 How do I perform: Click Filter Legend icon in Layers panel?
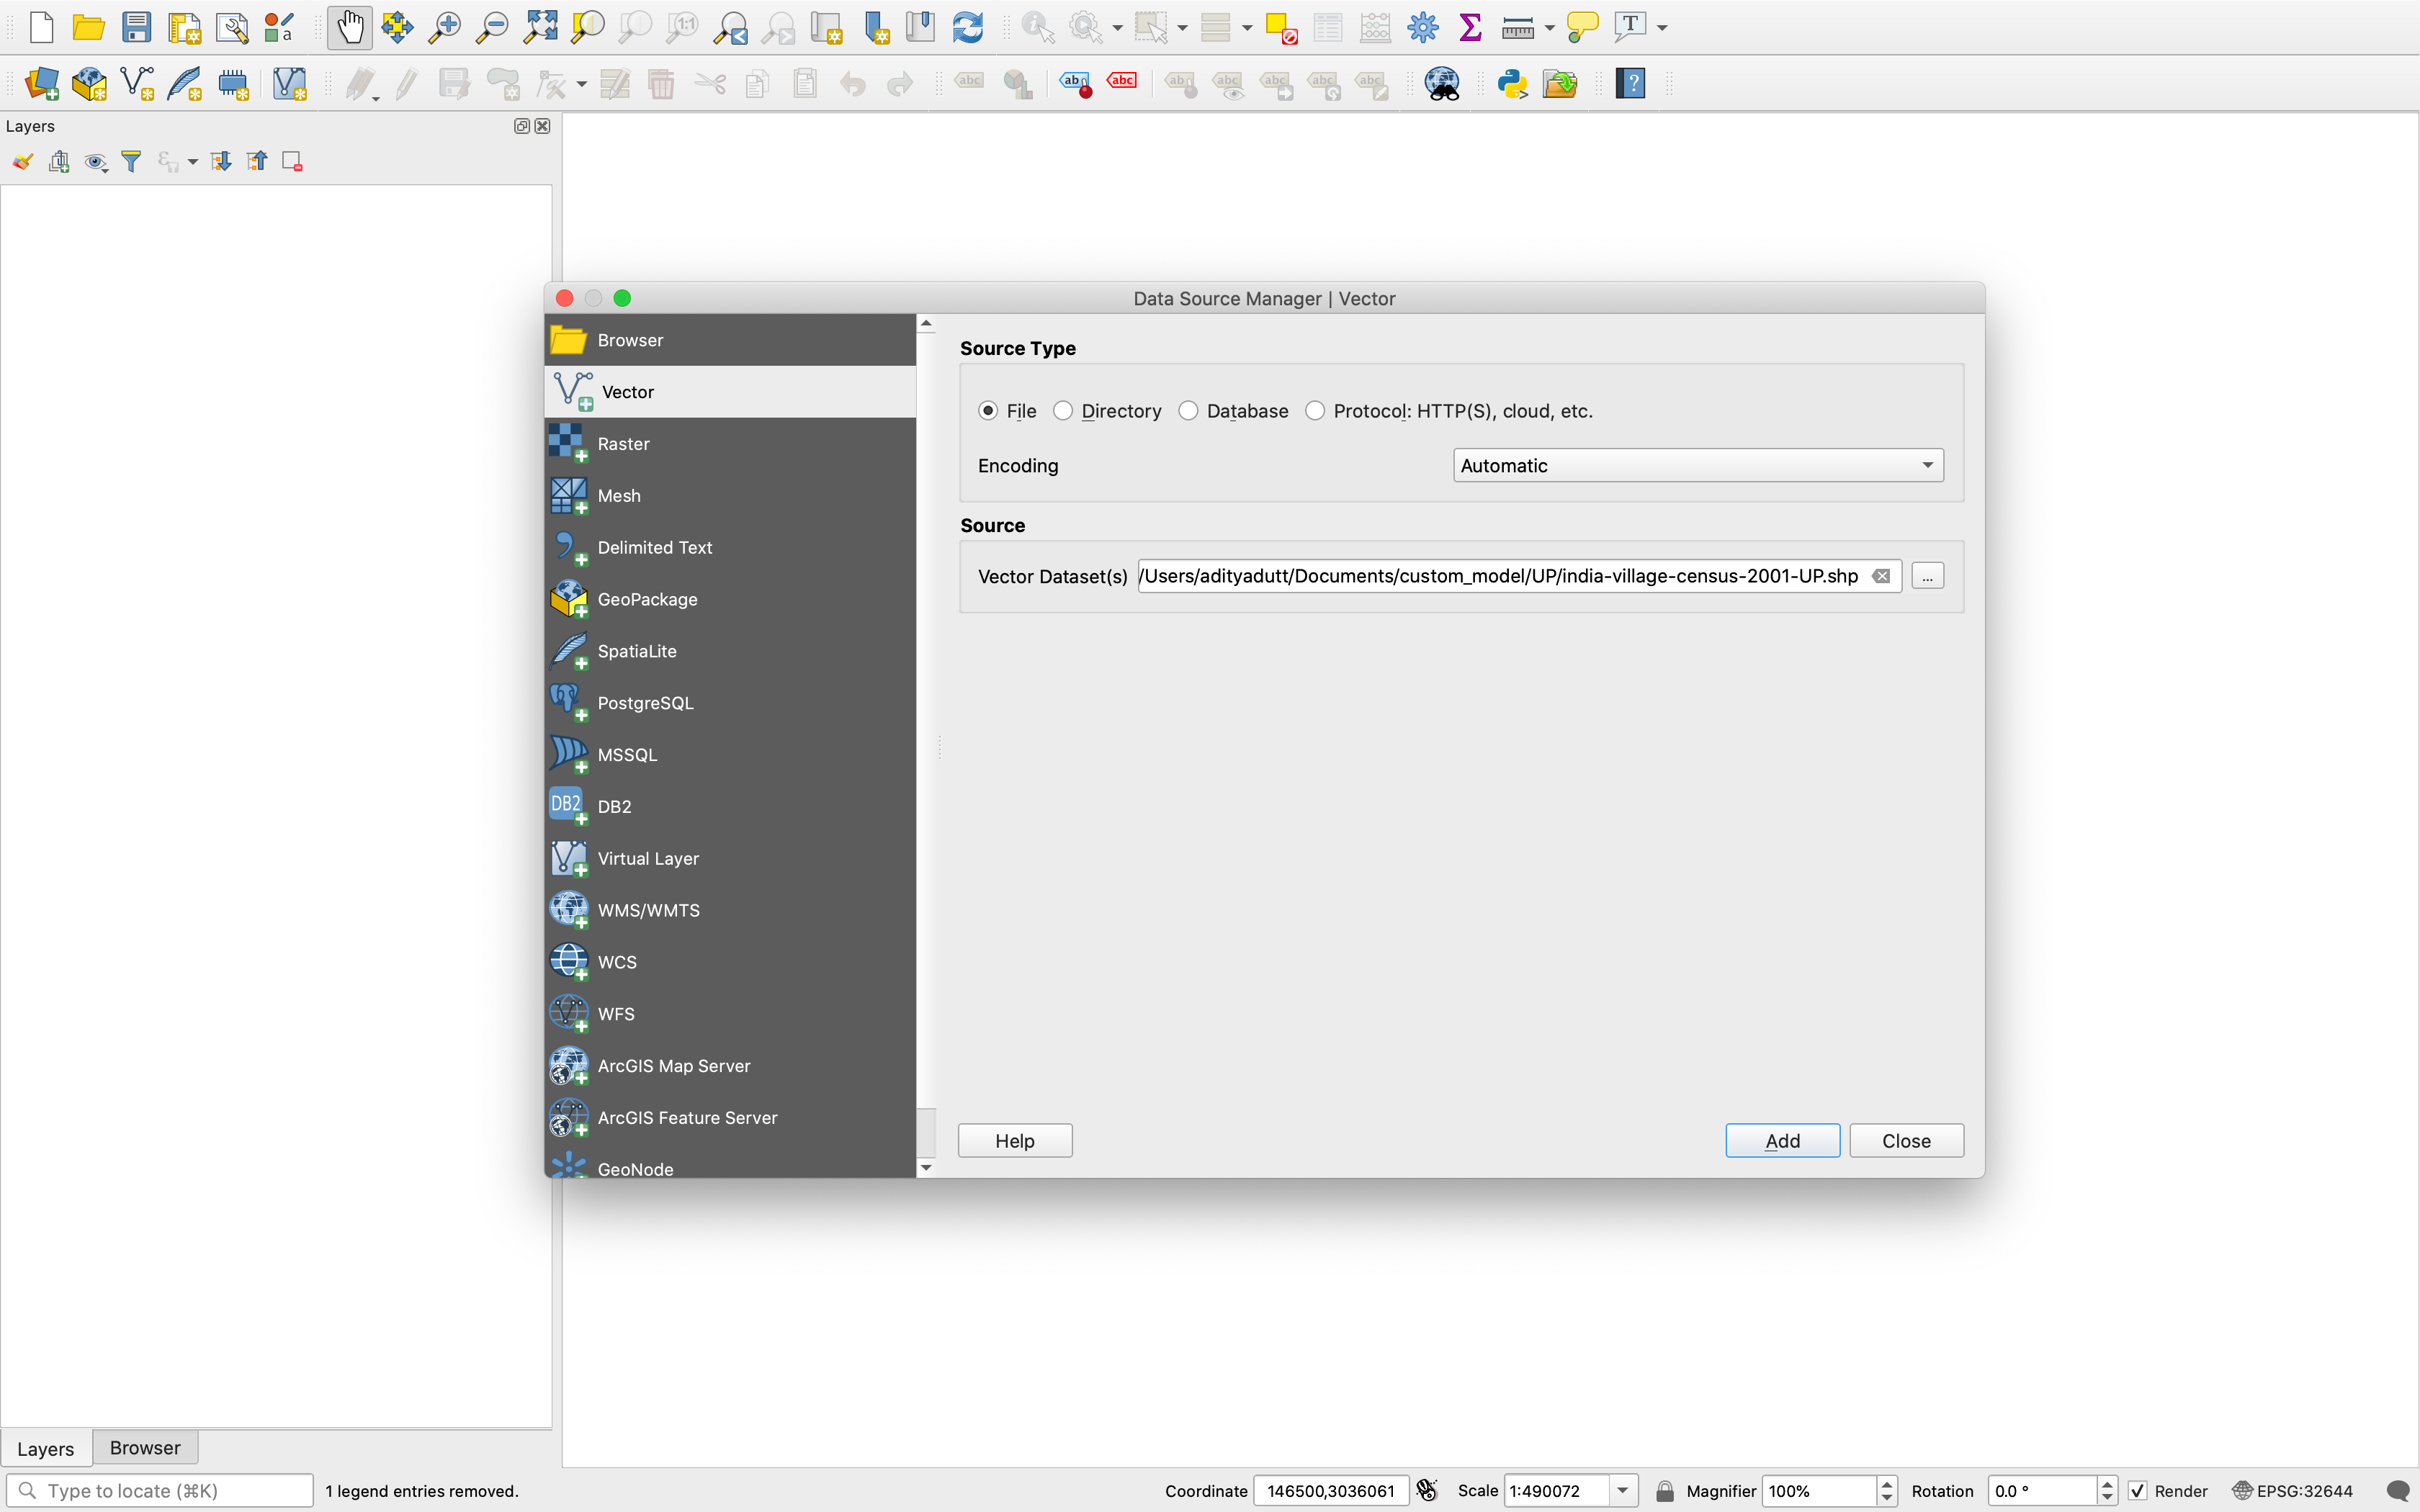pos(131,161)
